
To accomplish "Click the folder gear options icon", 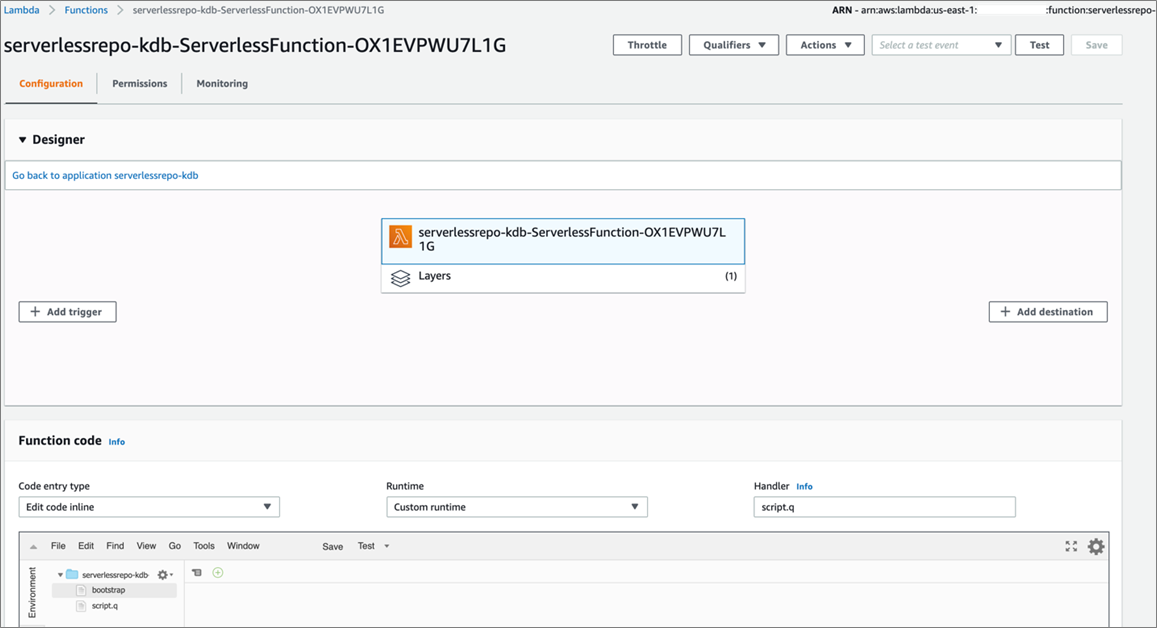I will 164,575.
